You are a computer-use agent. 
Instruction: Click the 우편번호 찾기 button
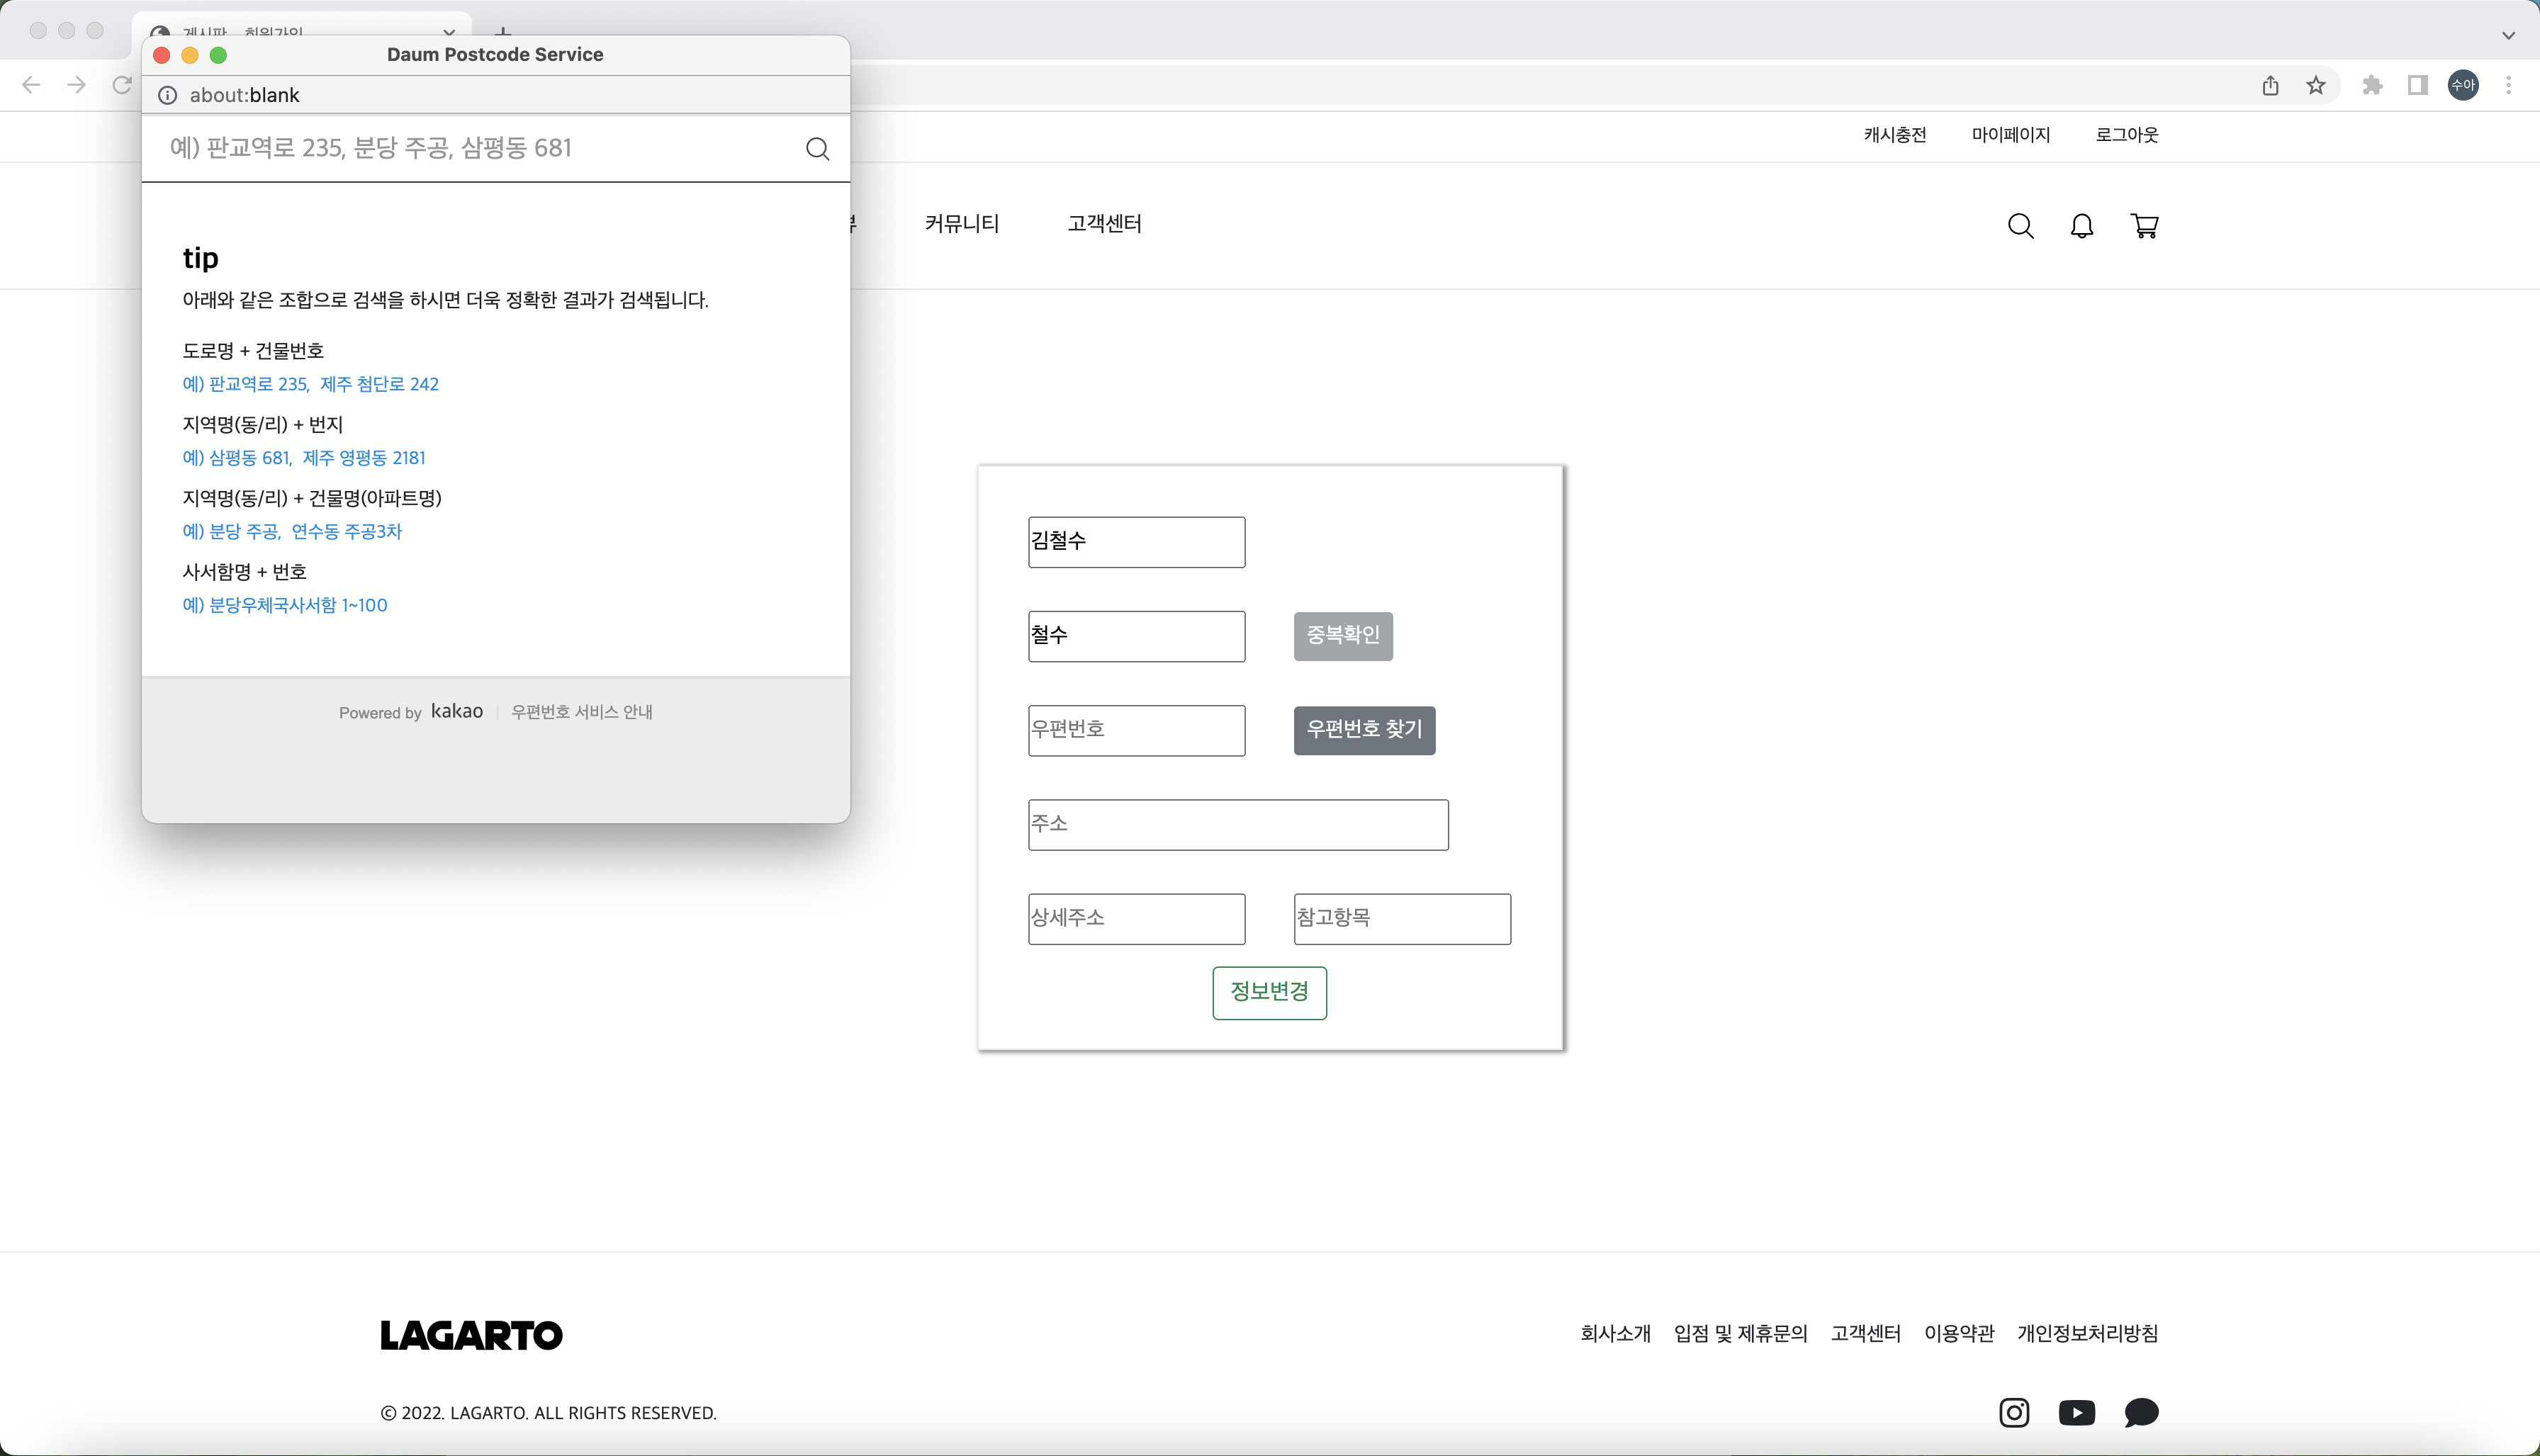pos(1364,730)
